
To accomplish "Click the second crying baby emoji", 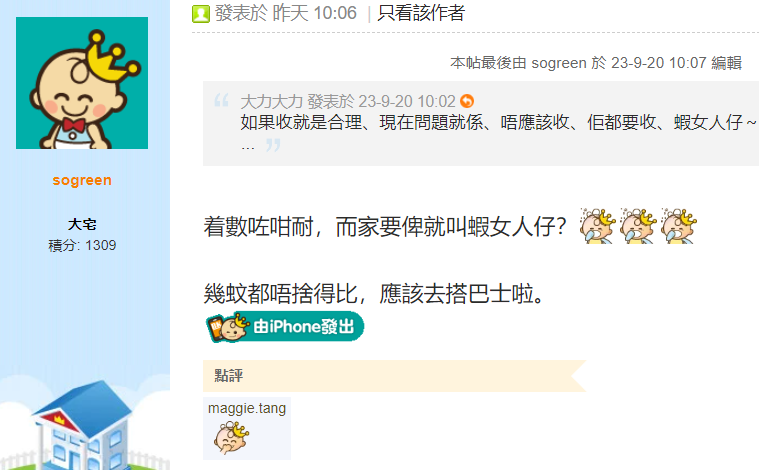I will (x=638, y=226).
